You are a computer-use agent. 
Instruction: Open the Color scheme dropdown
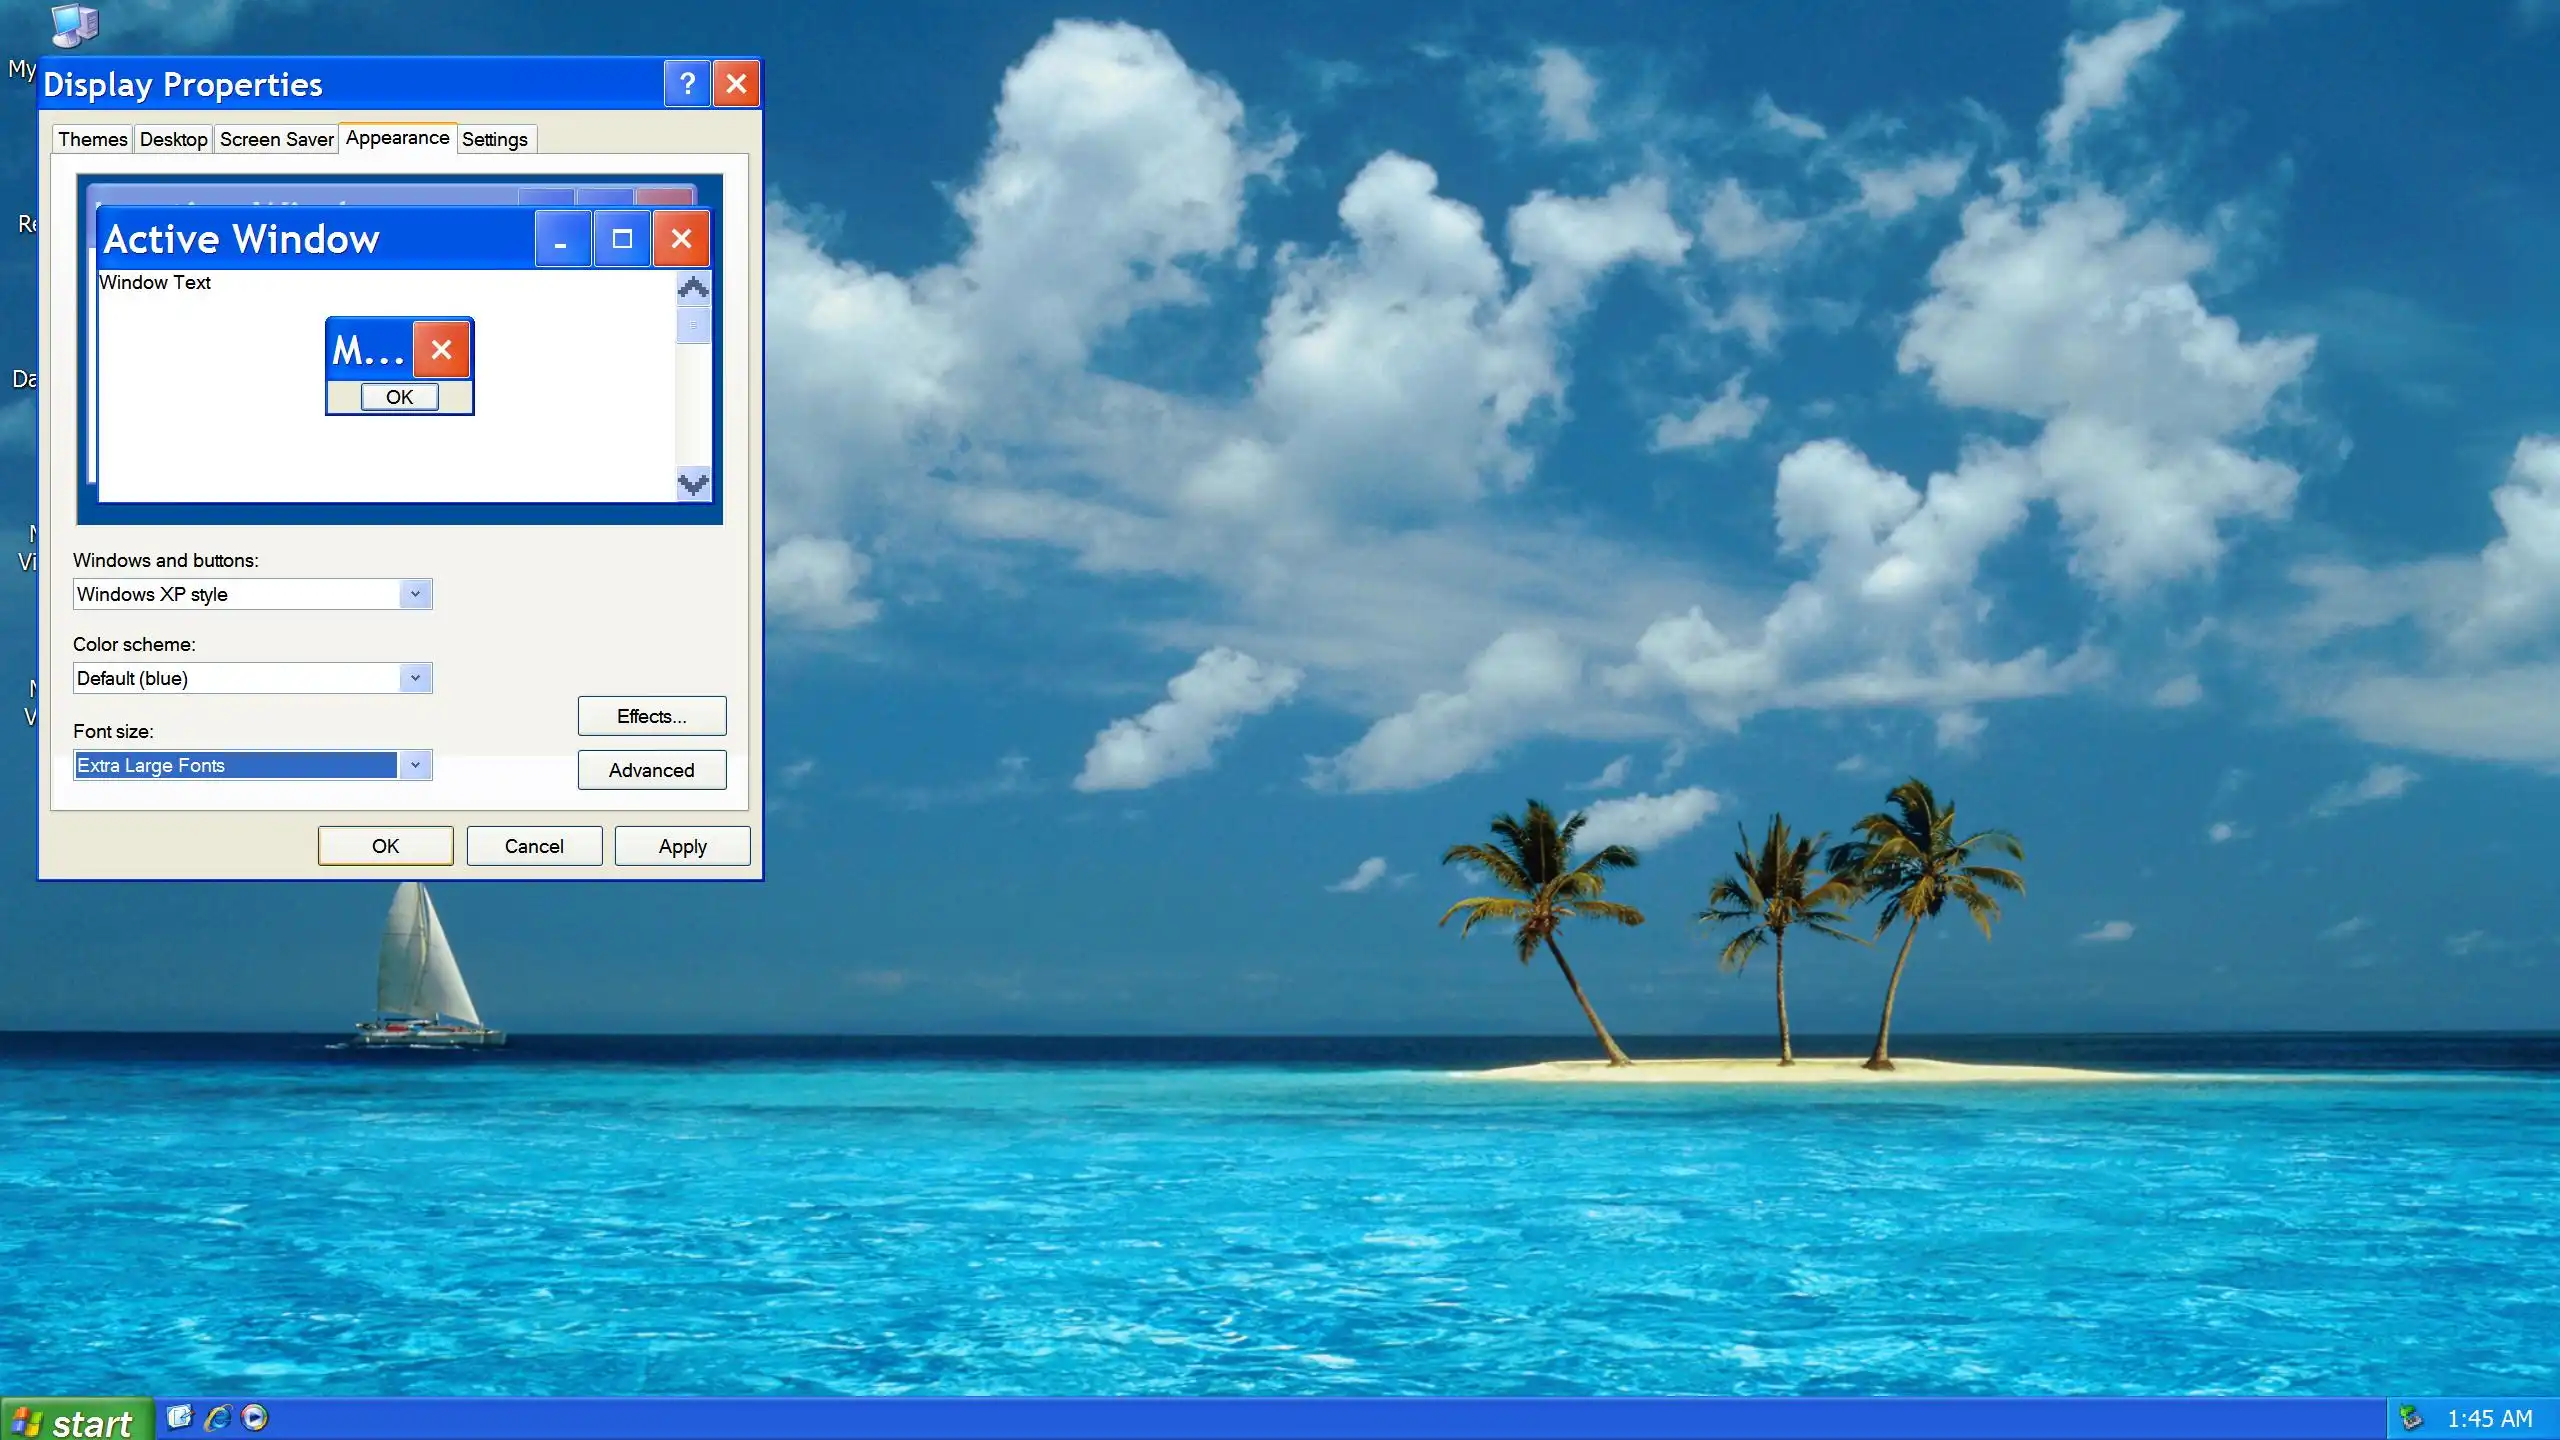pos(415,678)
